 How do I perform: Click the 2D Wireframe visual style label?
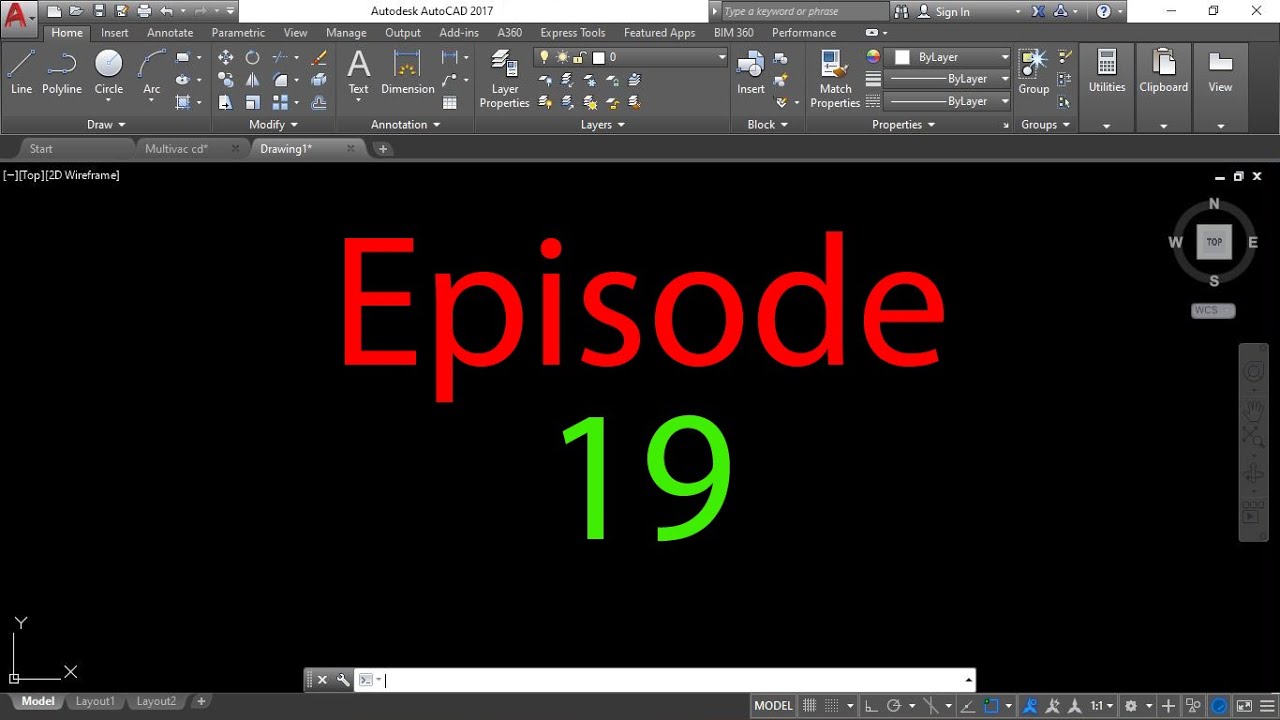[x=83, y=175]
